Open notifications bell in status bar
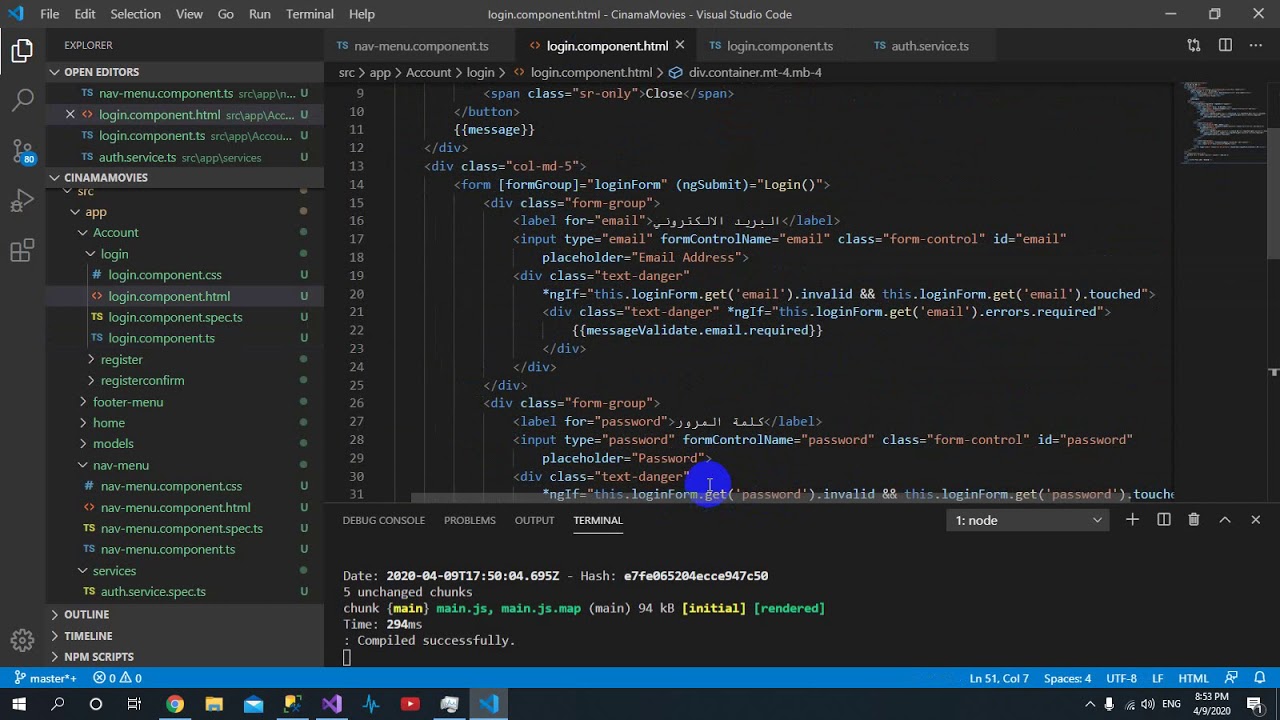1280x720 pixels. (1260, 678)
